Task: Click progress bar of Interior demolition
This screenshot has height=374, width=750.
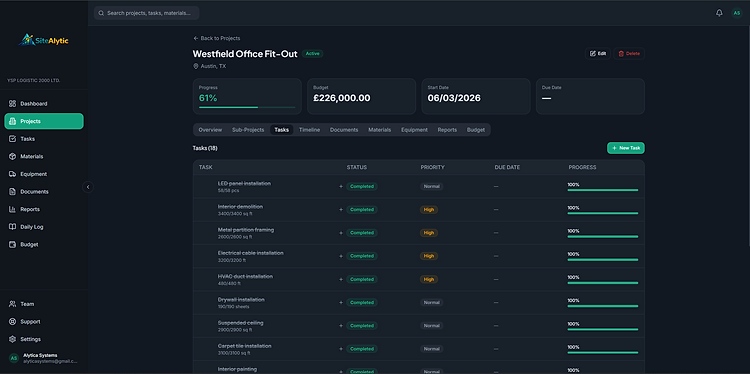Action: [x=603, y=213]
